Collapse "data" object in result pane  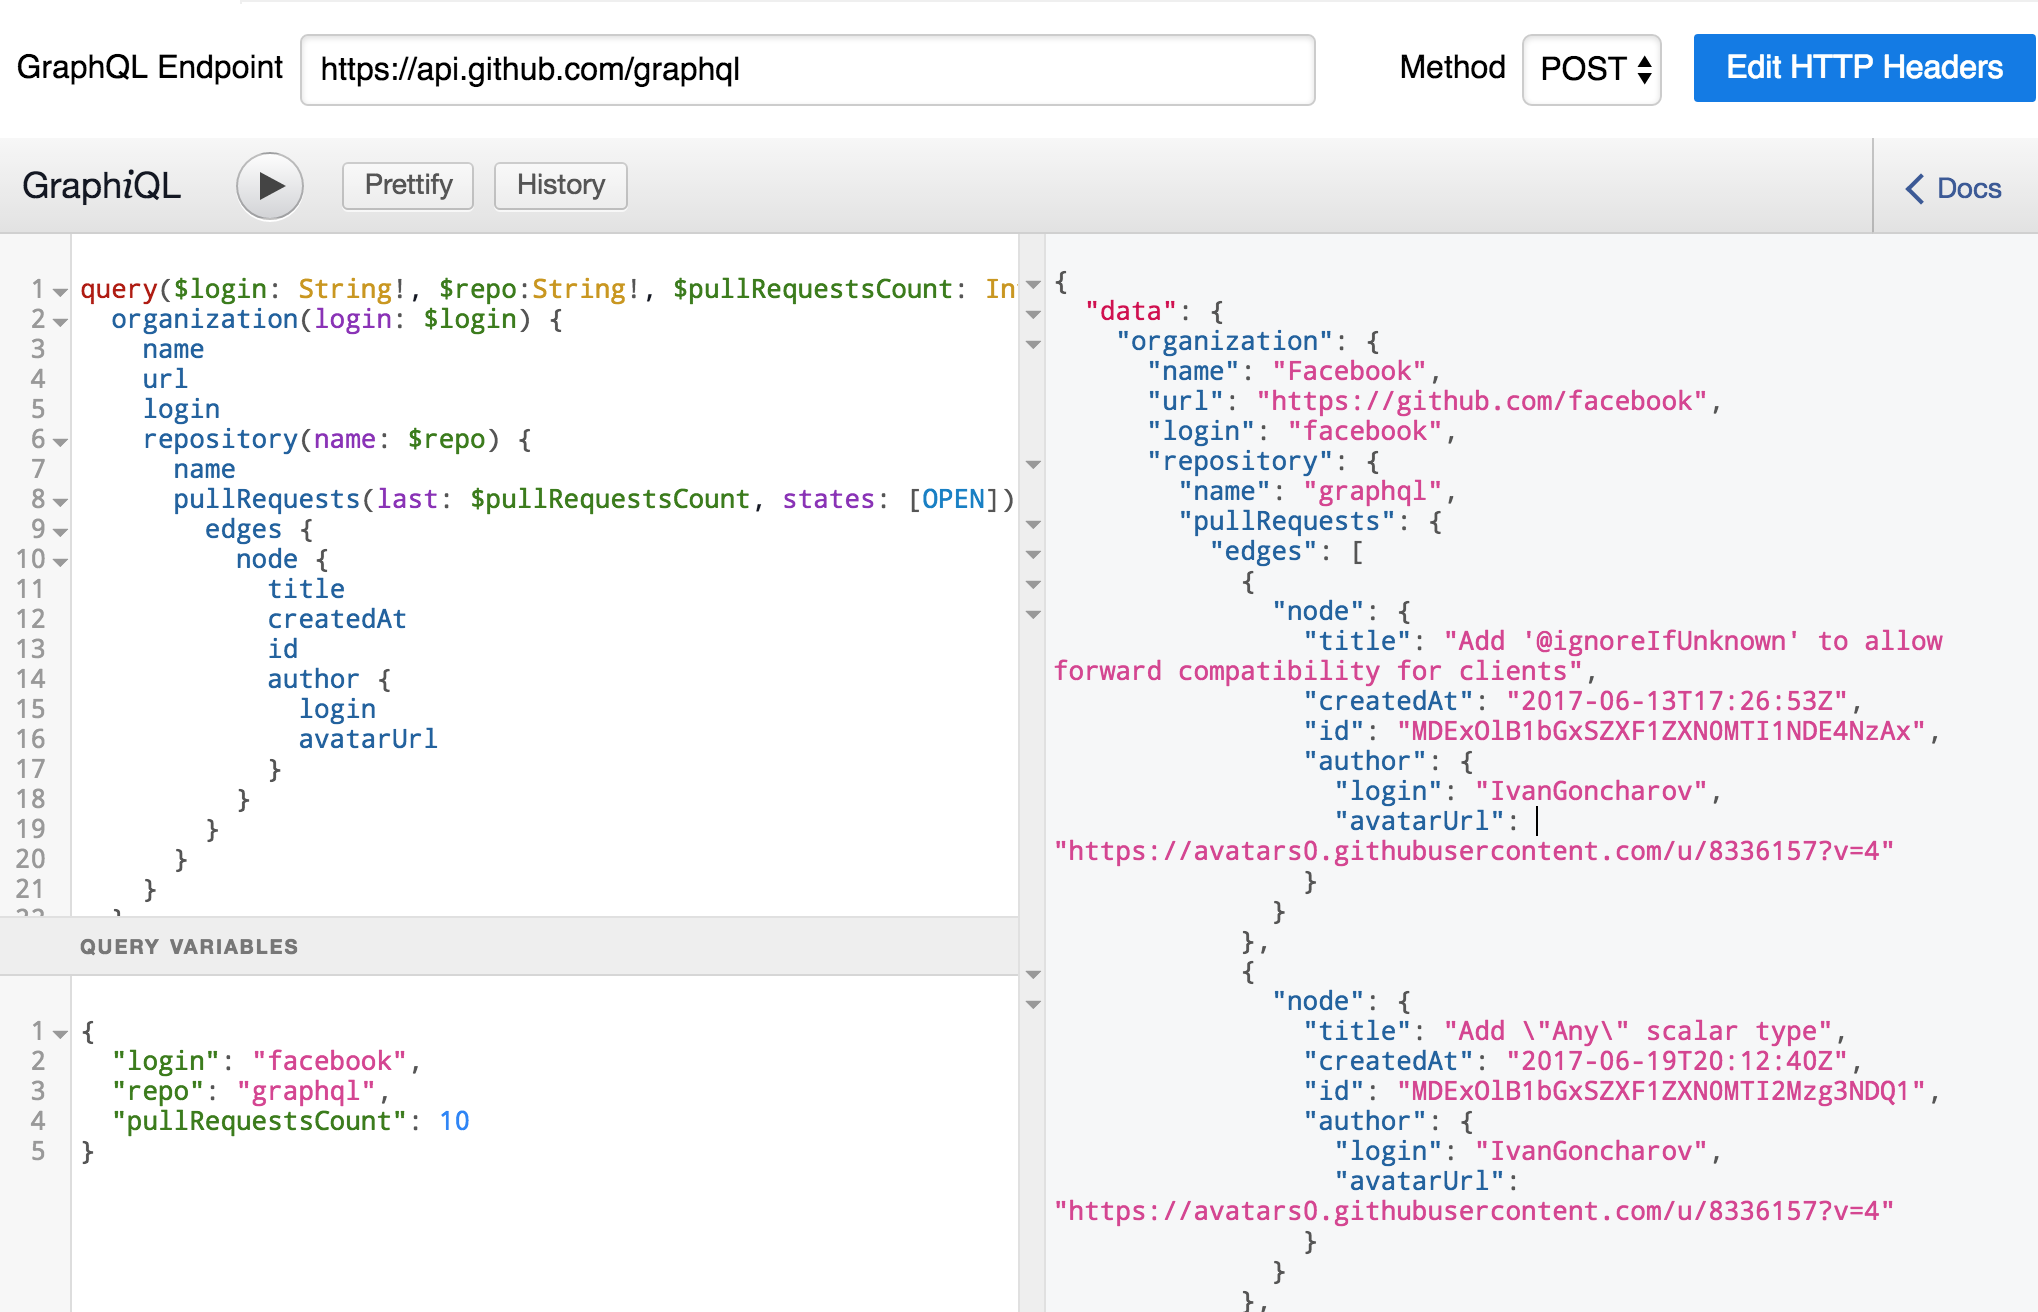[x=1034, y=314]
